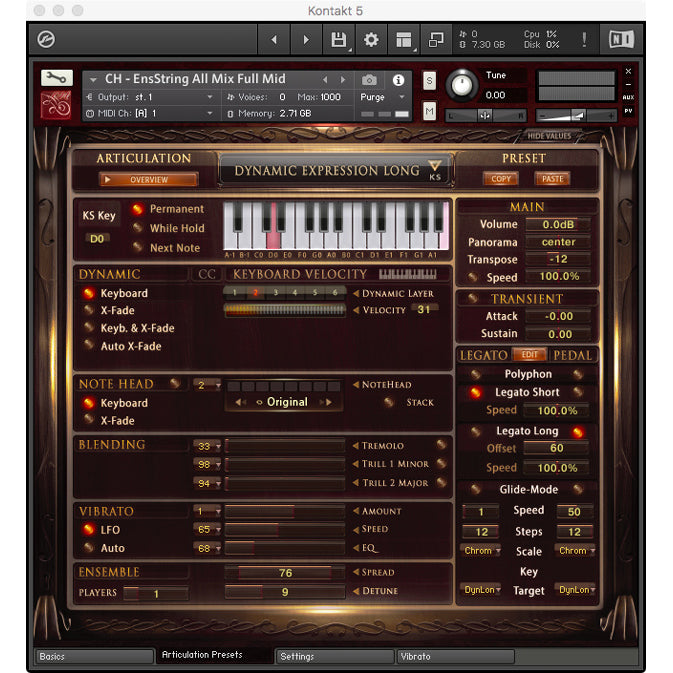Solo the instrument with S button
The width and height of the screenshot is (673, 673).
pyautogui.click(x=429, y=81)
